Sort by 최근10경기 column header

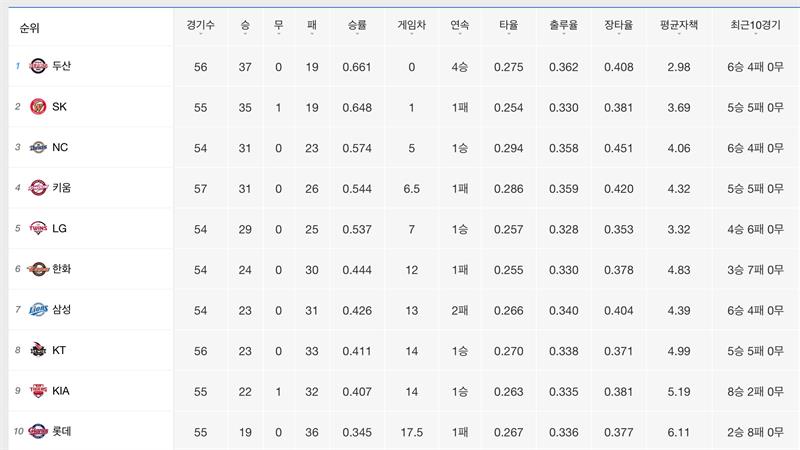[756, 24]
